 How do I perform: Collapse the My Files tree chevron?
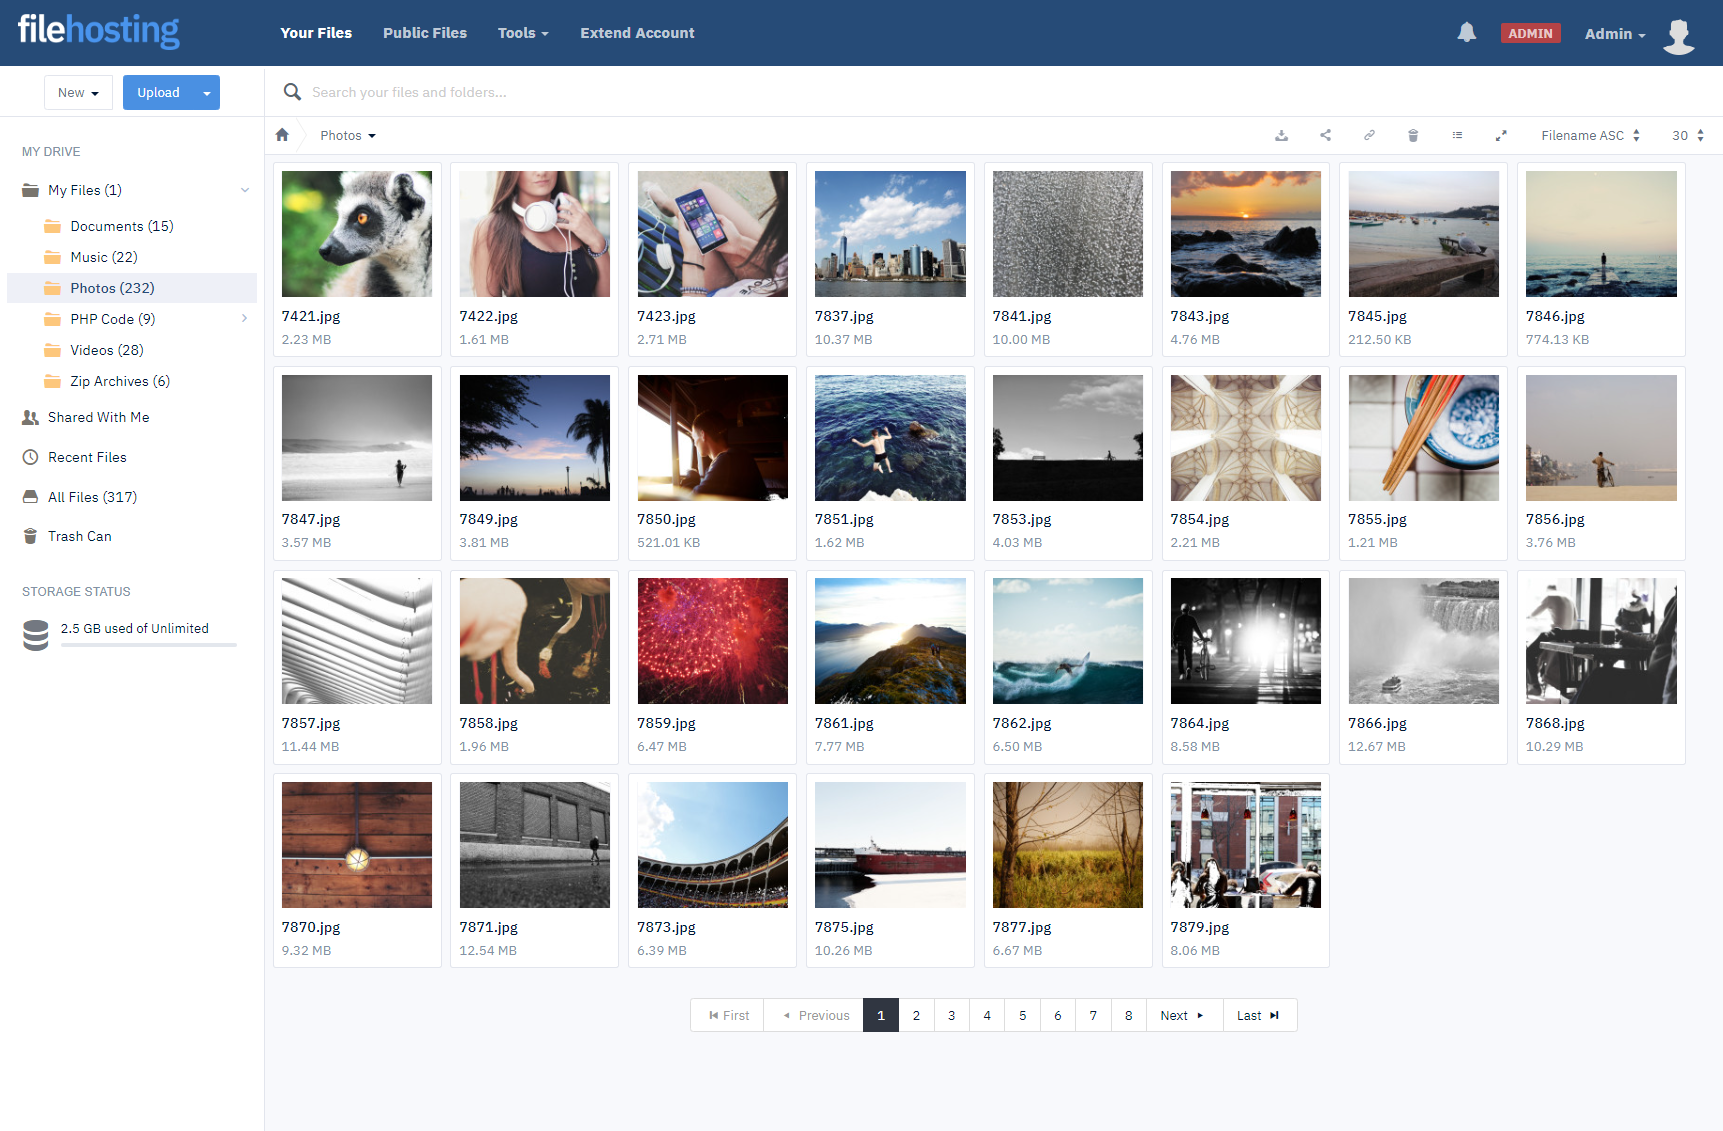click(x=244, y=190)
